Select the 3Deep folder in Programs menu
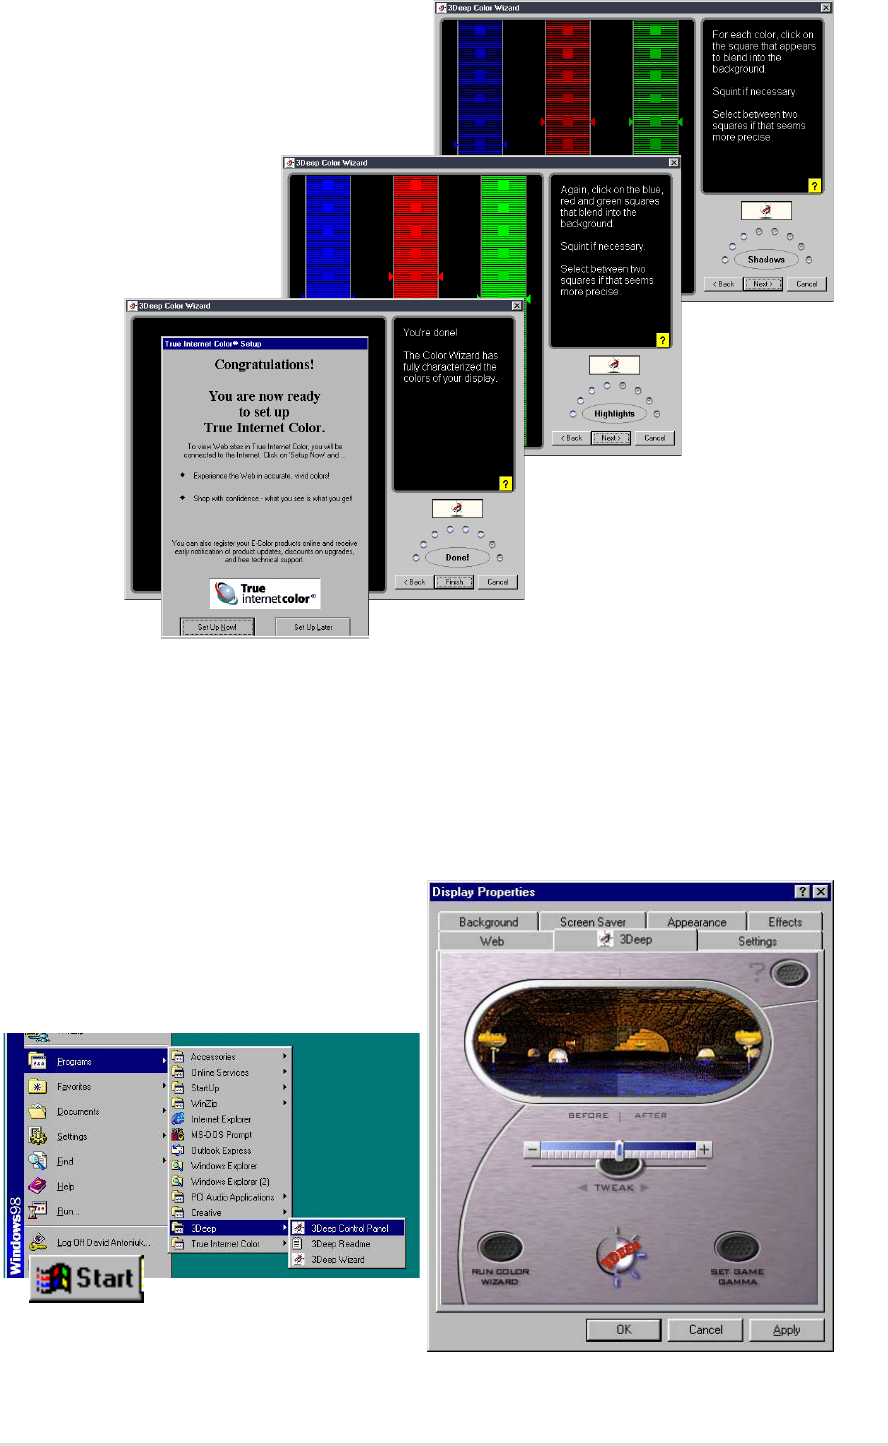The height and width of the screenshot is (1446, 888). [230, 1228]
